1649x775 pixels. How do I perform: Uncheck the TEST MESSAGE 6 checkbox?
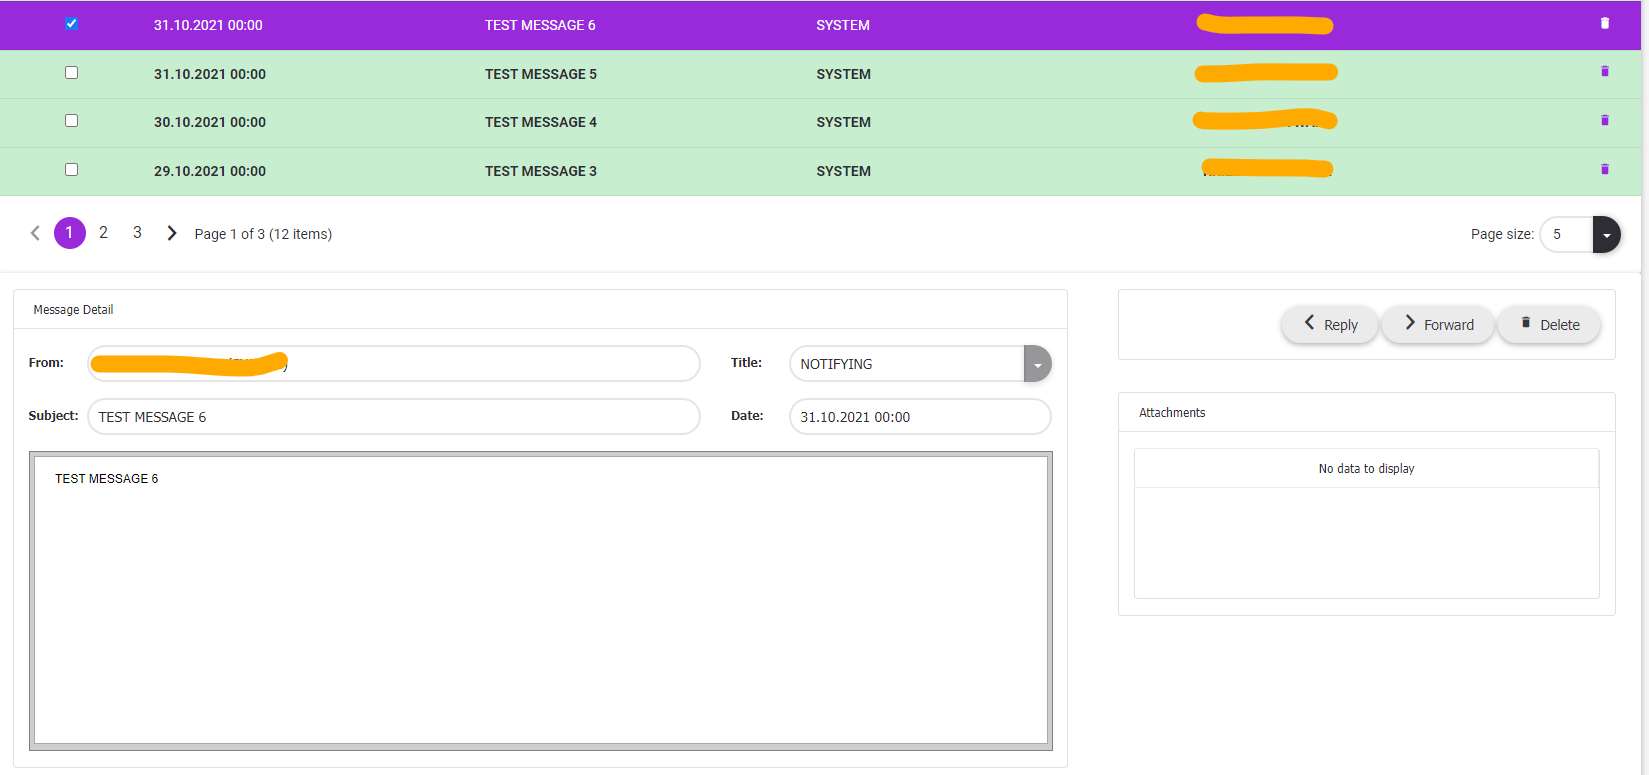pos(71,24)
